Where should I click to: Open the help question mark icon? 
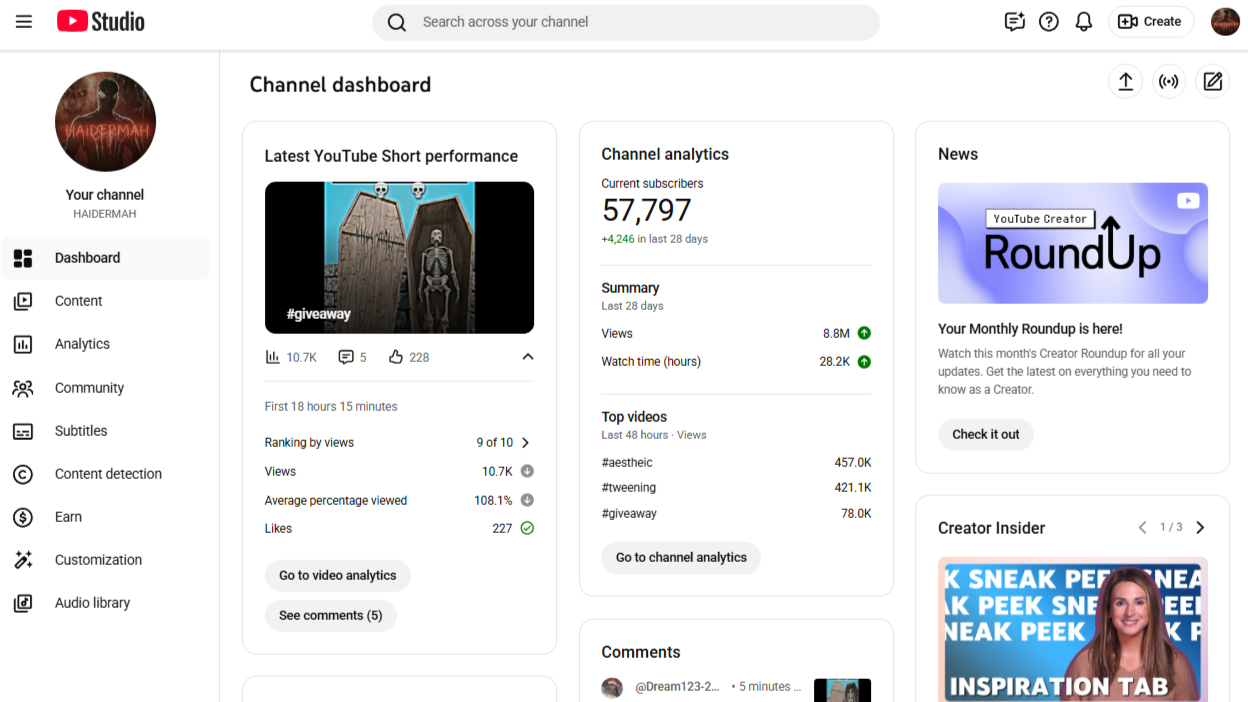(1048, 22)
